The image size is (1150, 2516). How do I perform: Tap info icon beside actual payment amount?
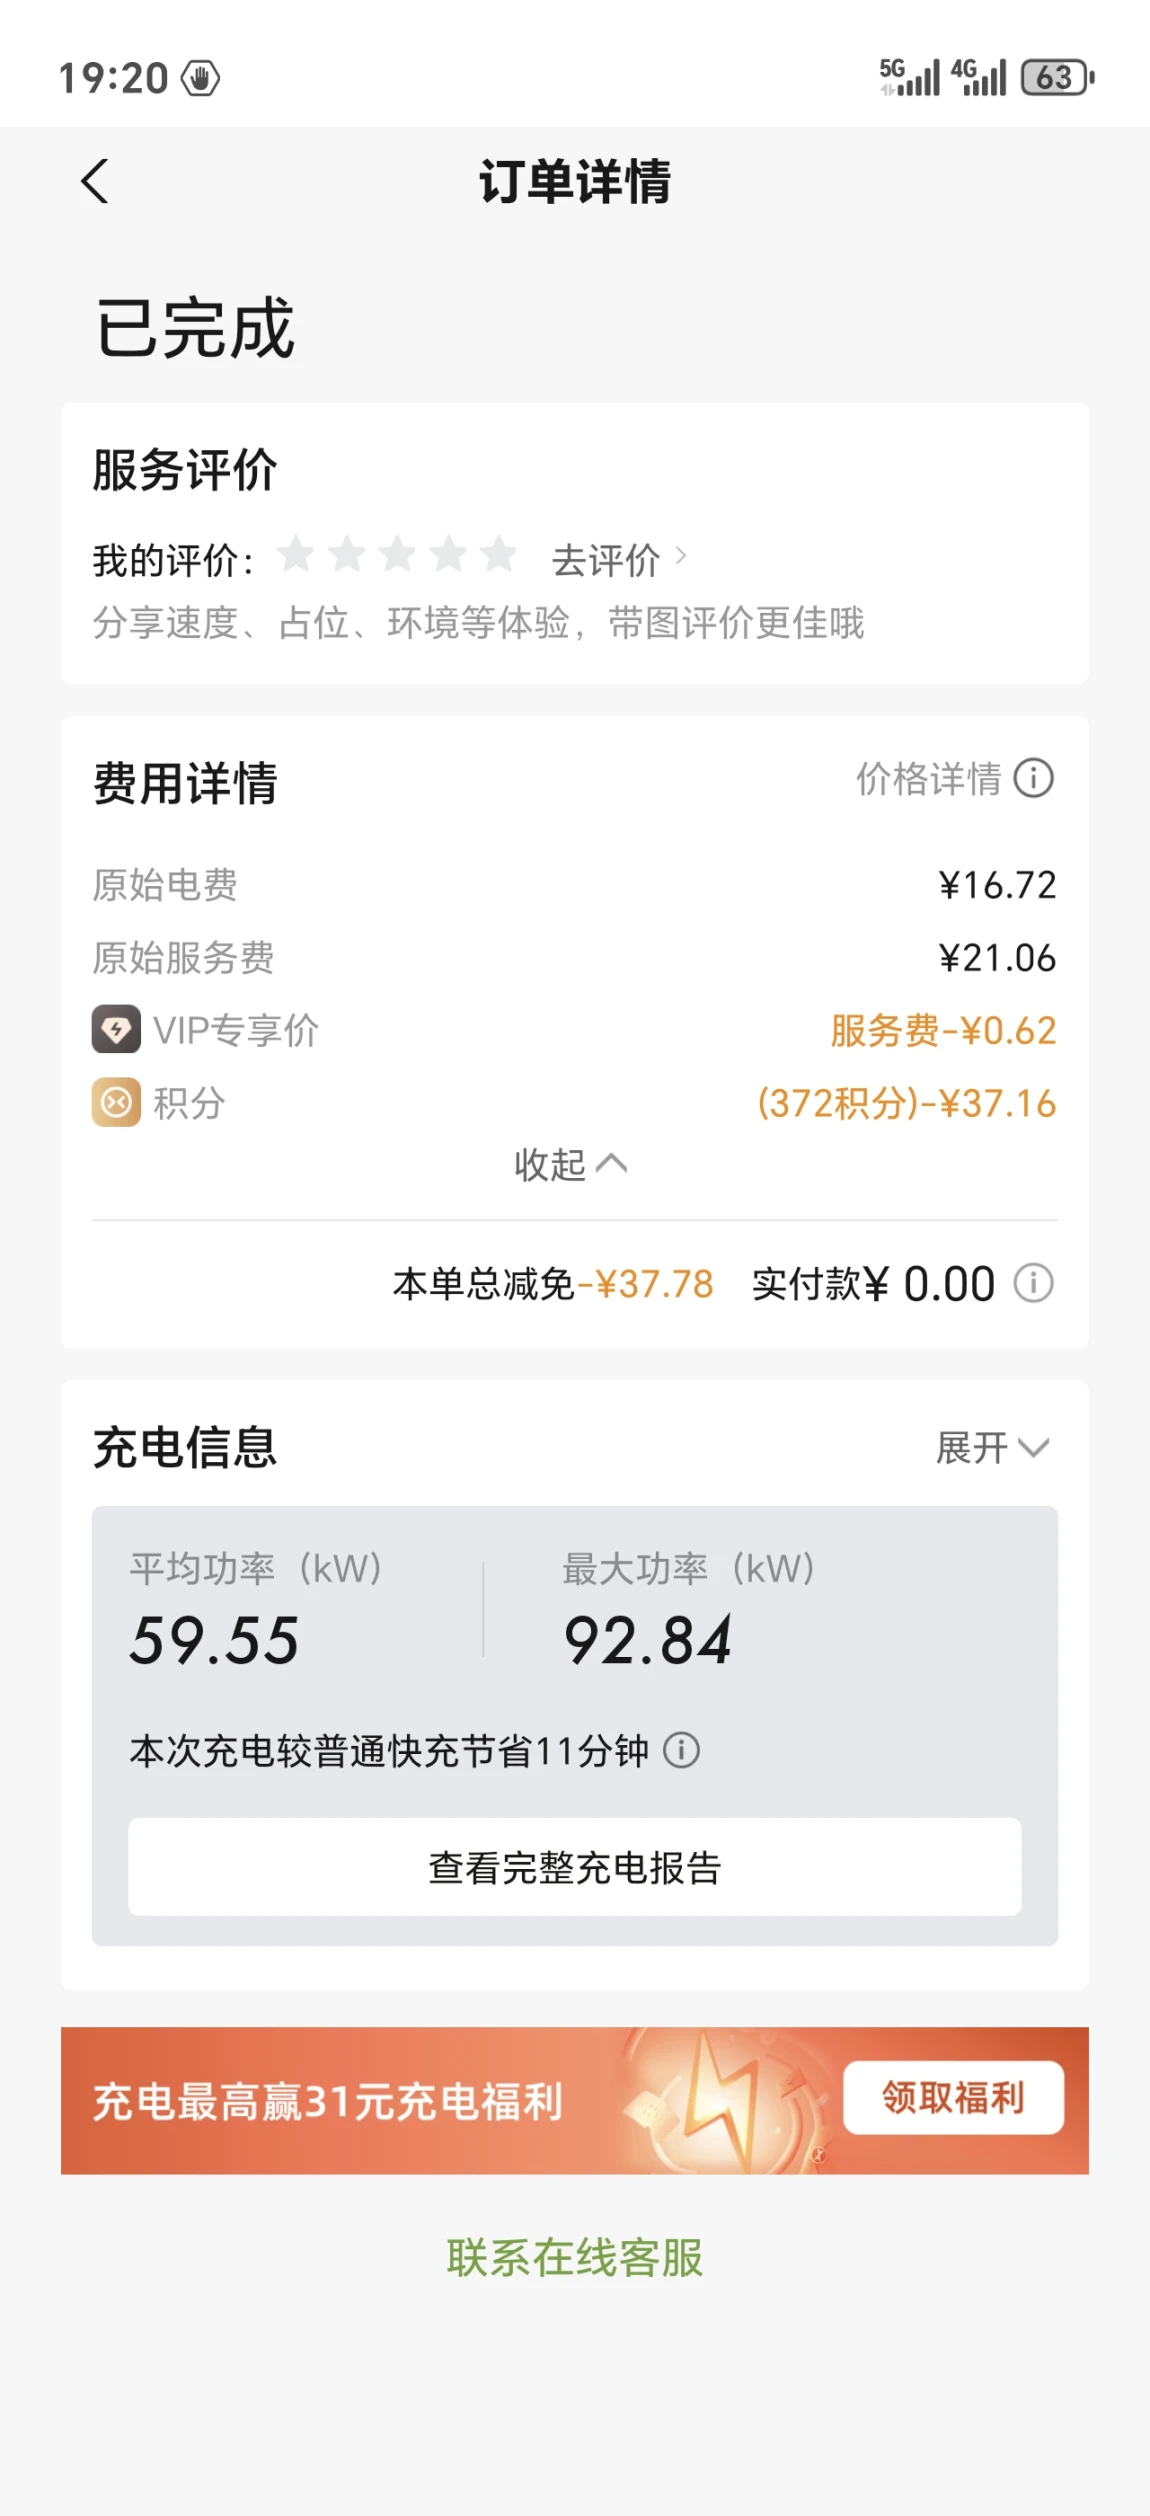[1033, 1283]
